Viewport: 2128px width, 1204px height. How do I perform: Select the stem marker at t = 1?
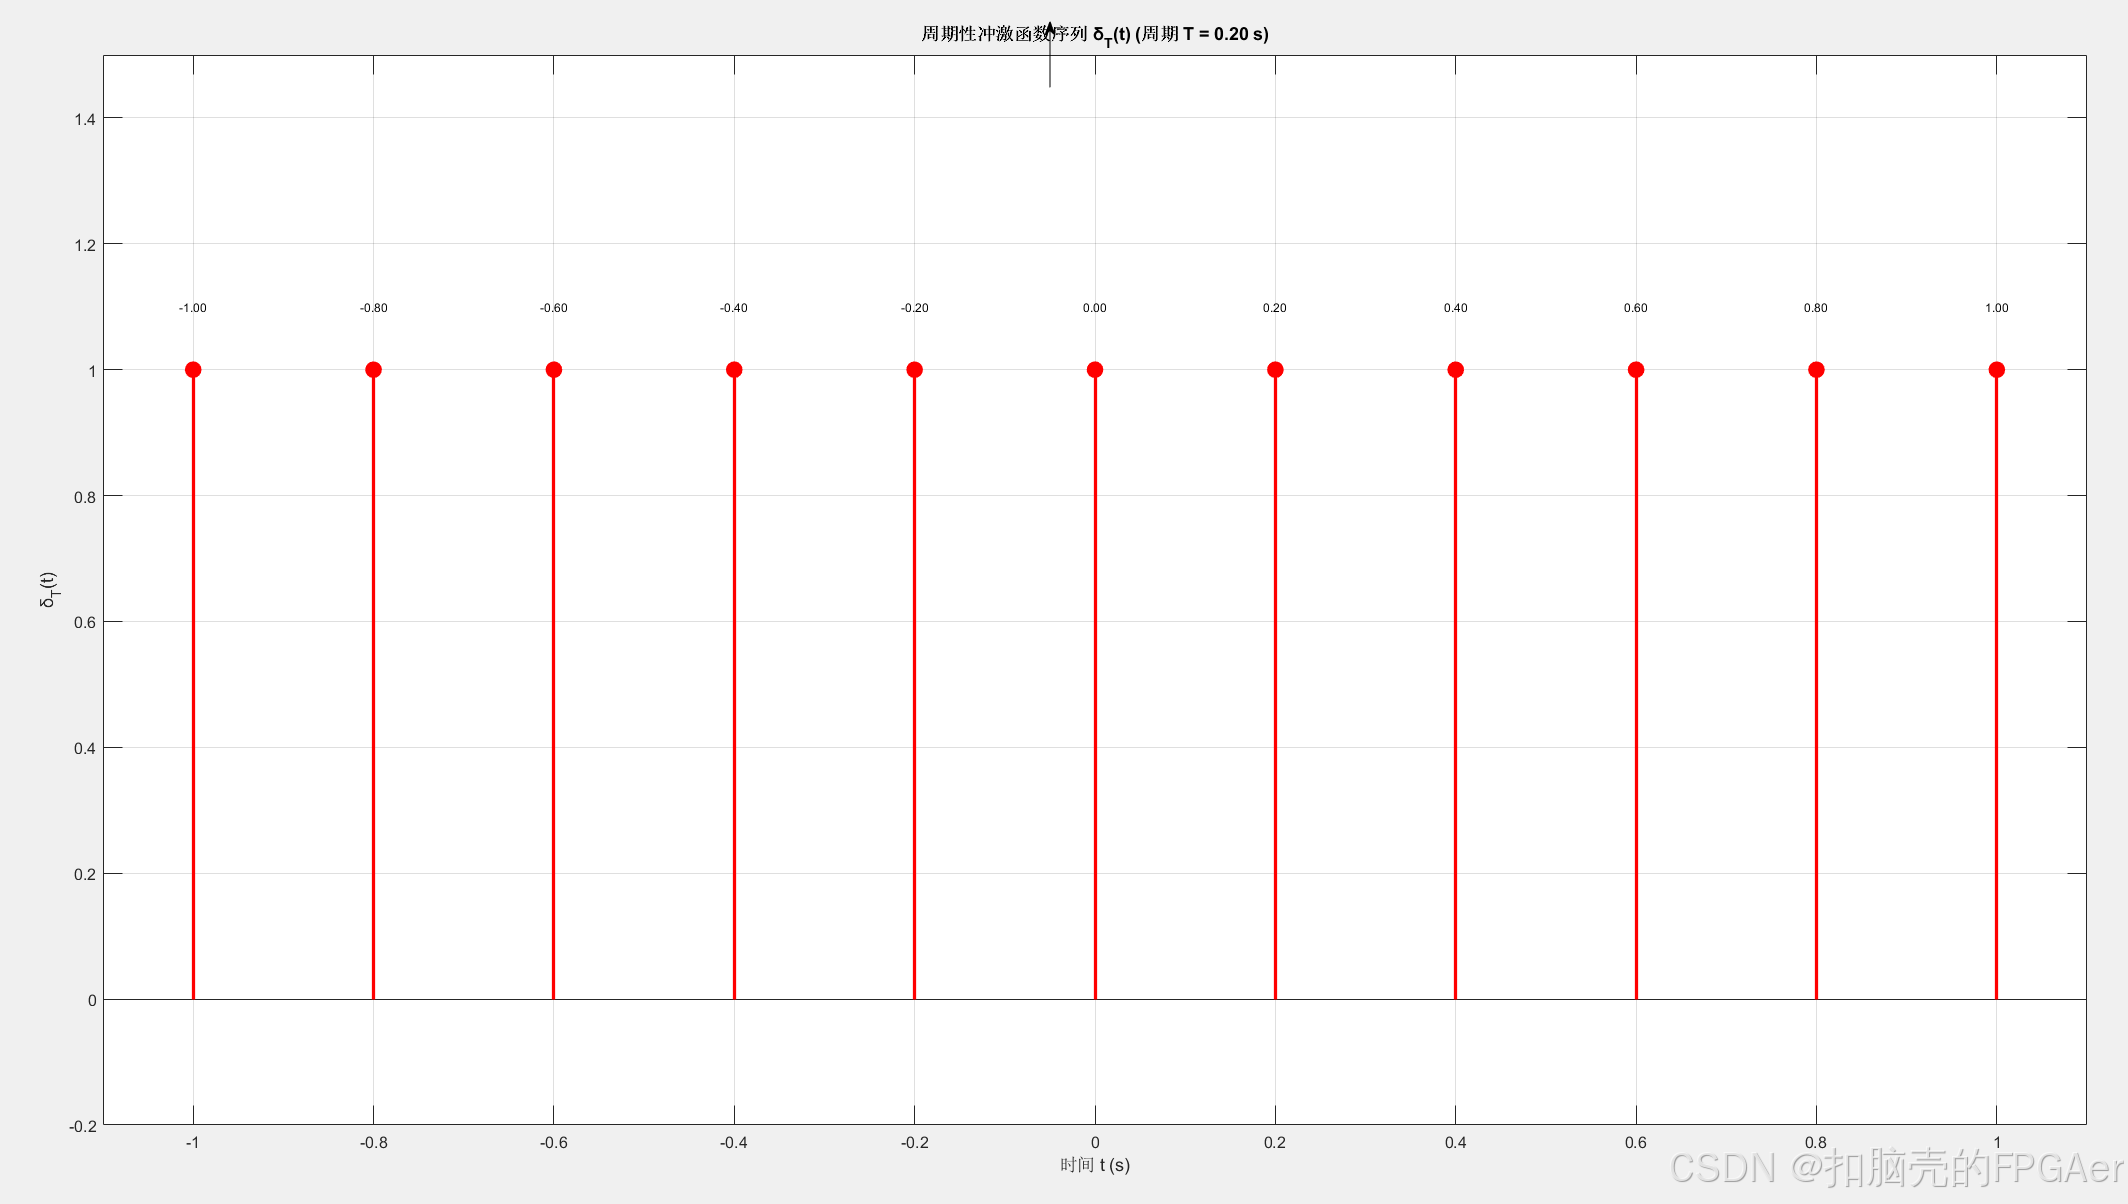pos(1996,370)
